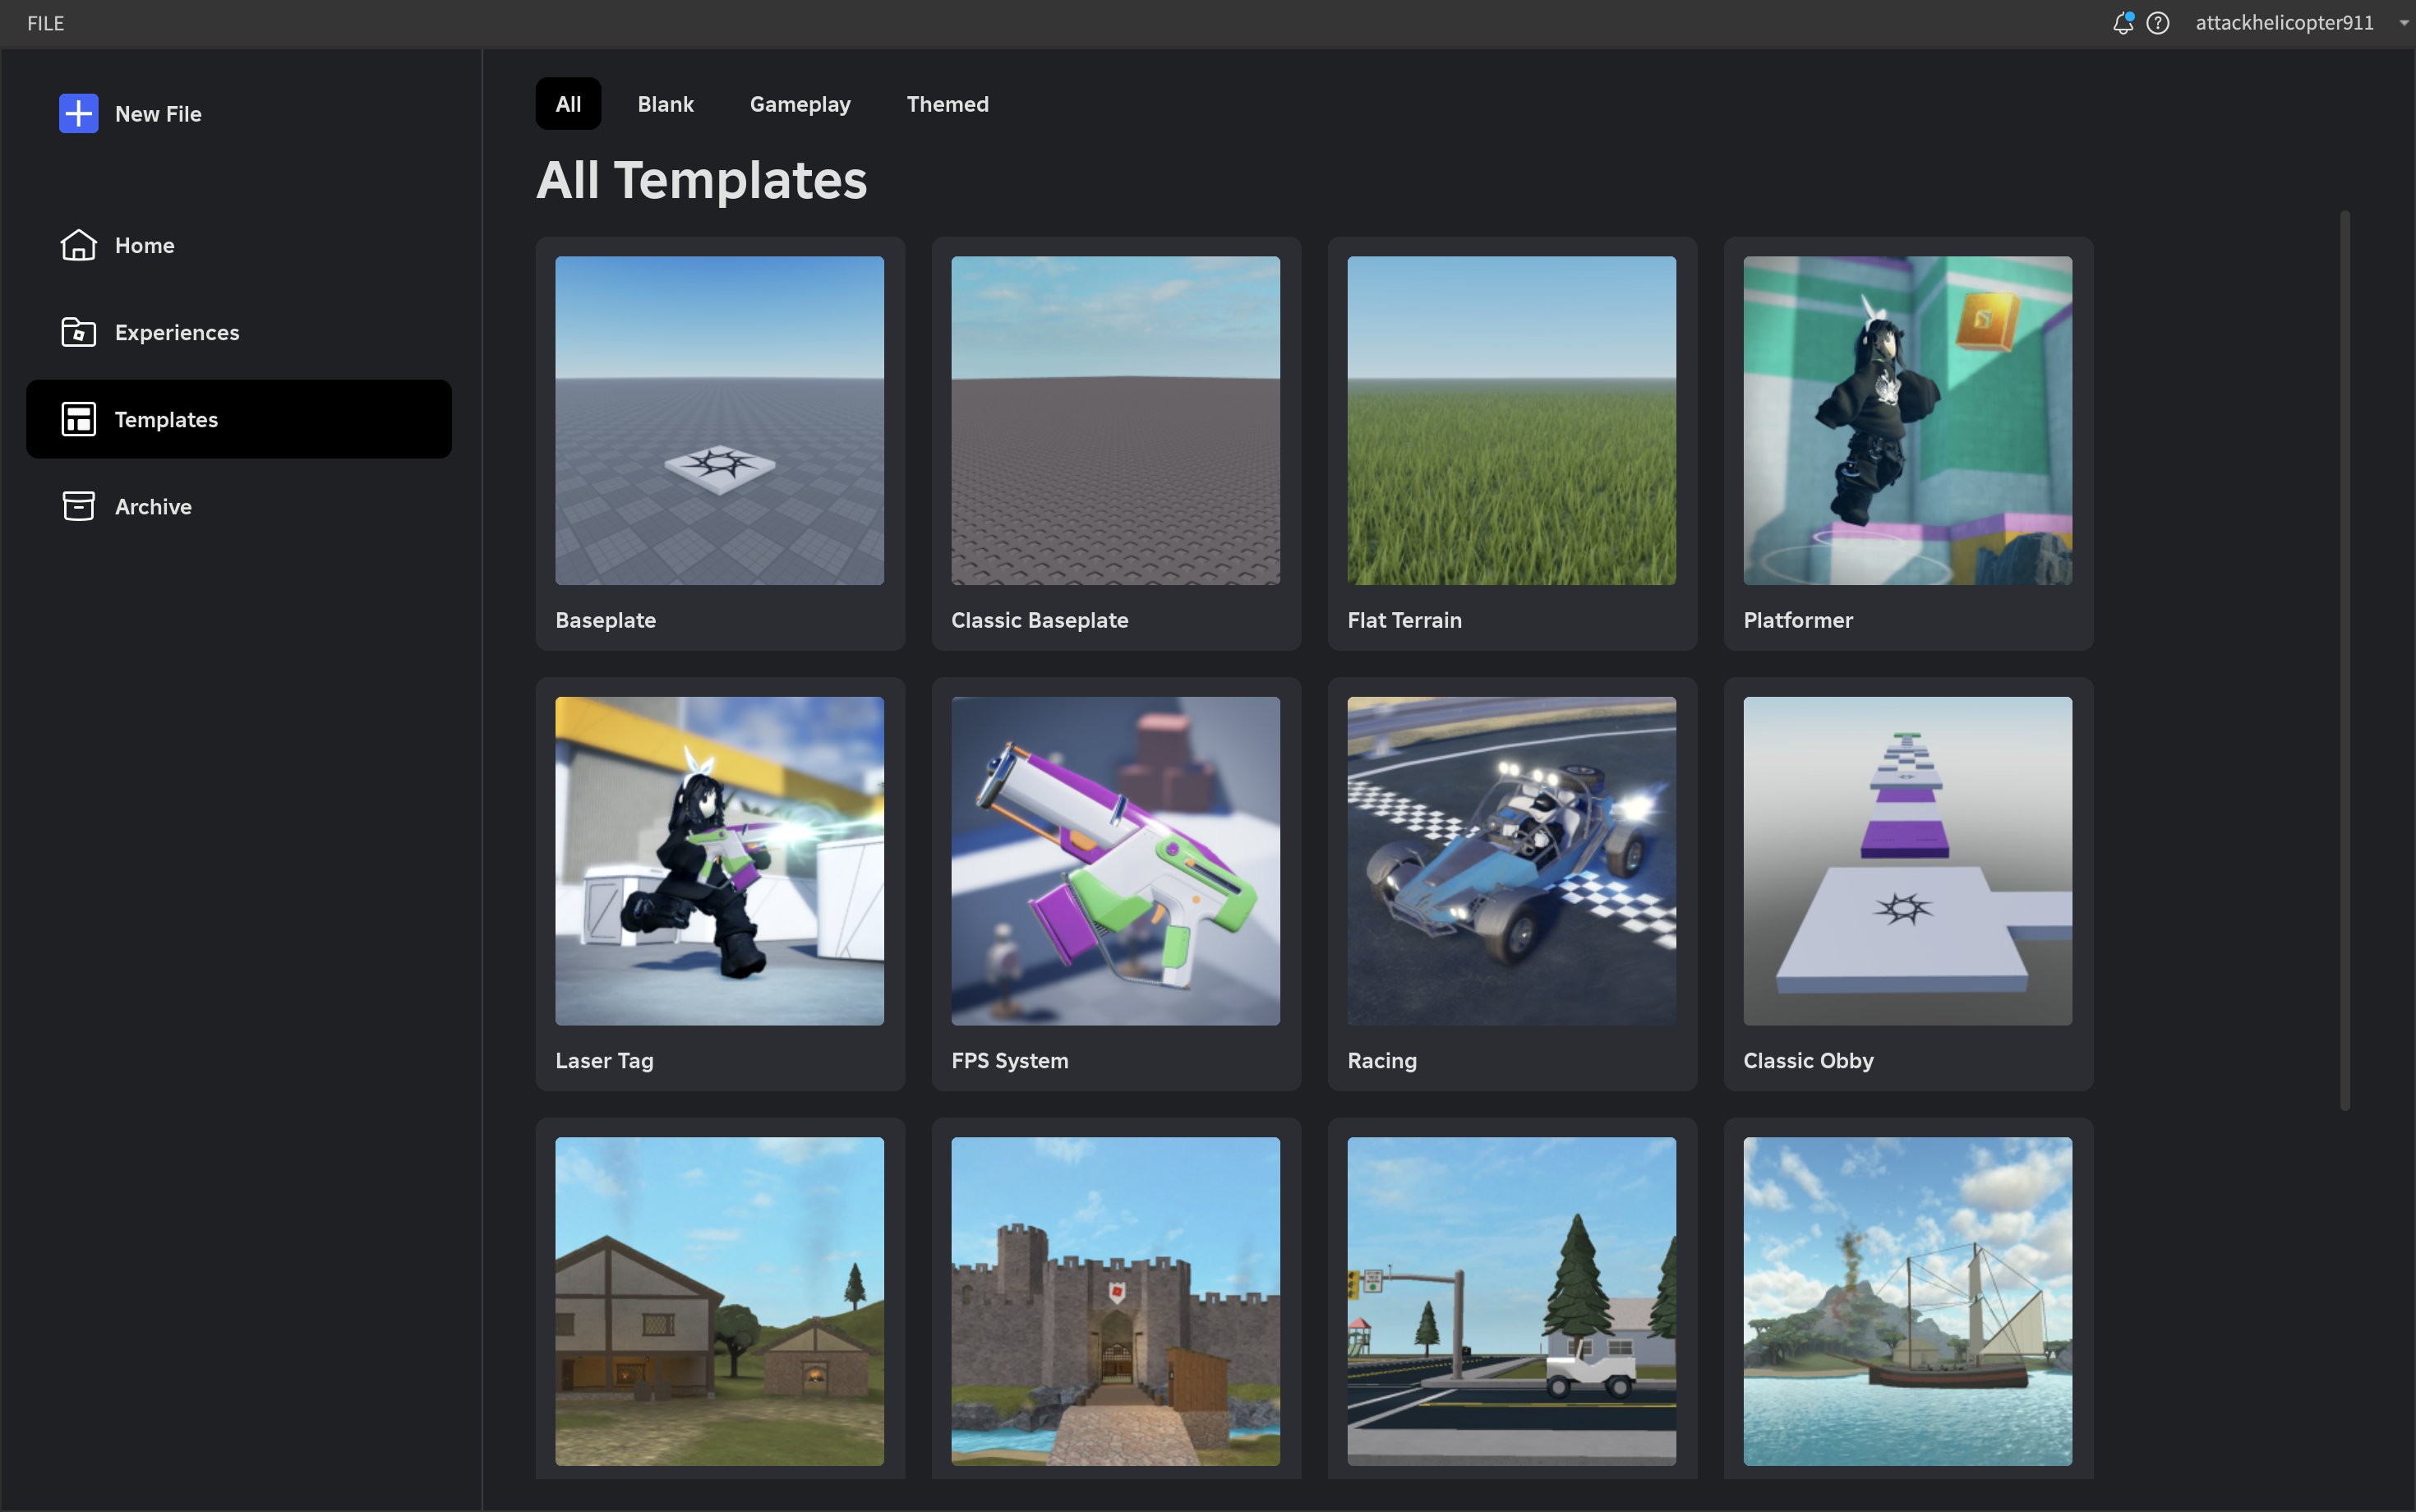Select the Templates panel icon
Screen dimensions: 2416x1512
pos(78,419)
